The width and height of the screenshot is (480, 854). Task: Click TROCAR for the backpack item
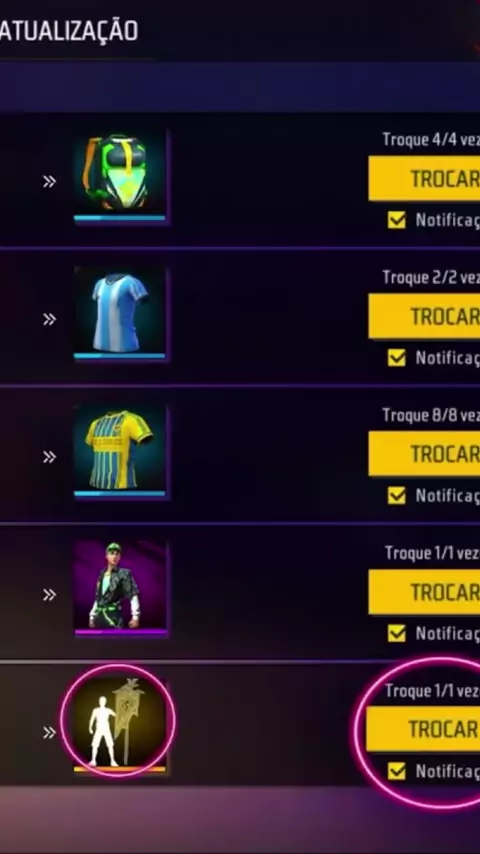point(424,179)
